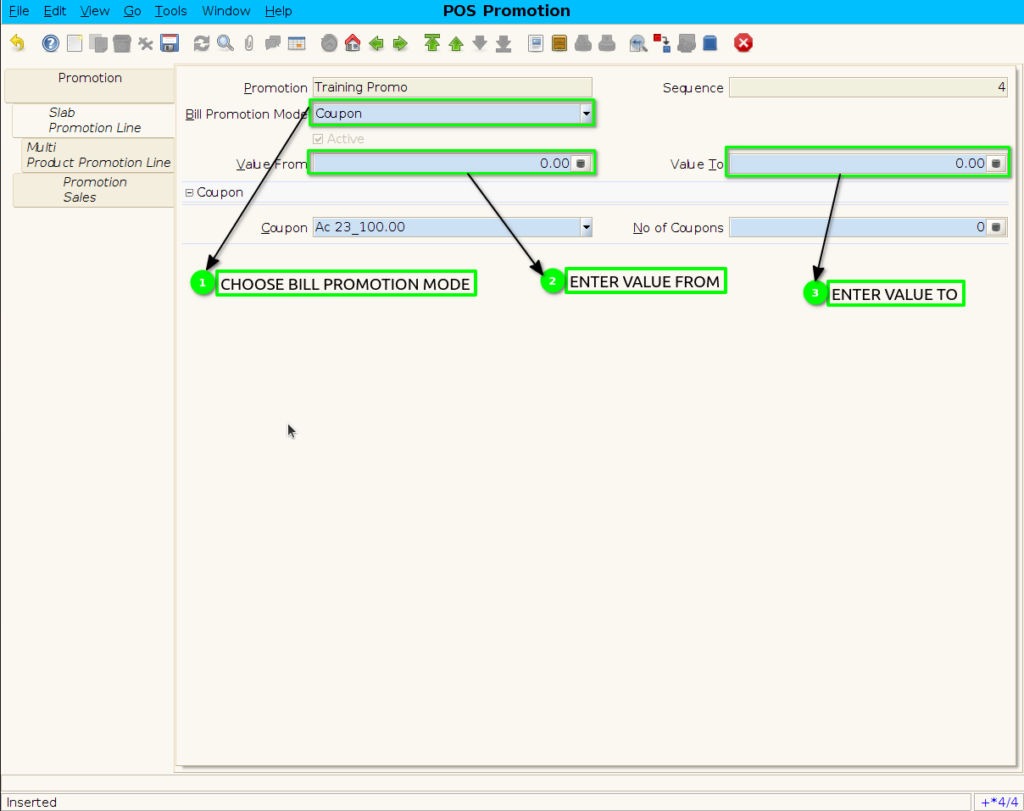Open the Archive cabinet icon

tap(559, 43)
